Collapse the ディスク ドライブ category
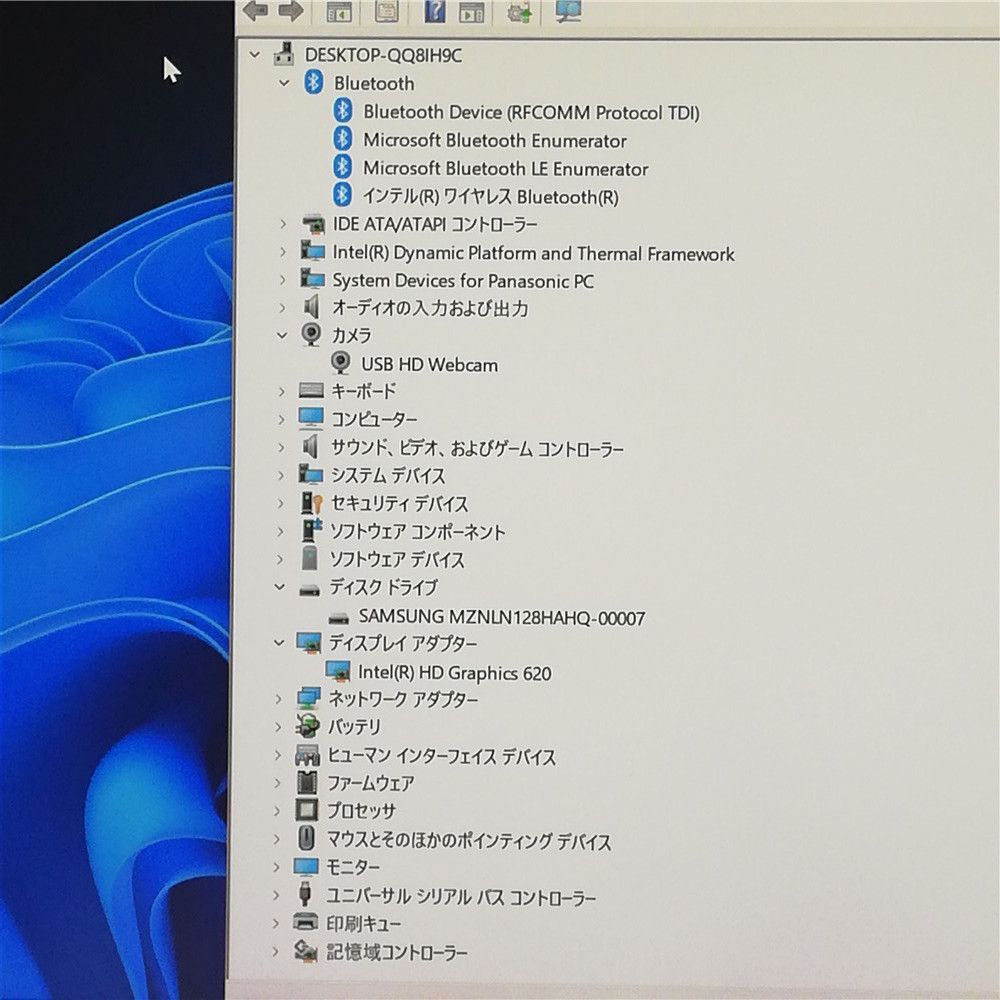 (x=279, y=587)
